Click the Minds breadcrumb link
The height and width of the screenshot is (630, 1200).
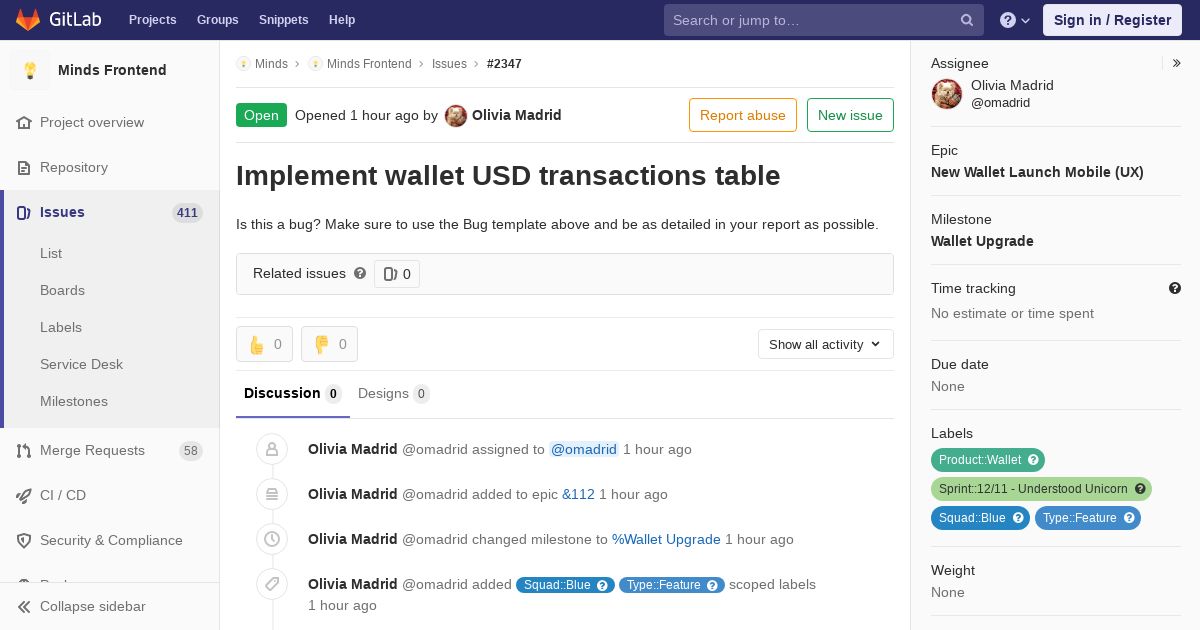click(271, 64)
